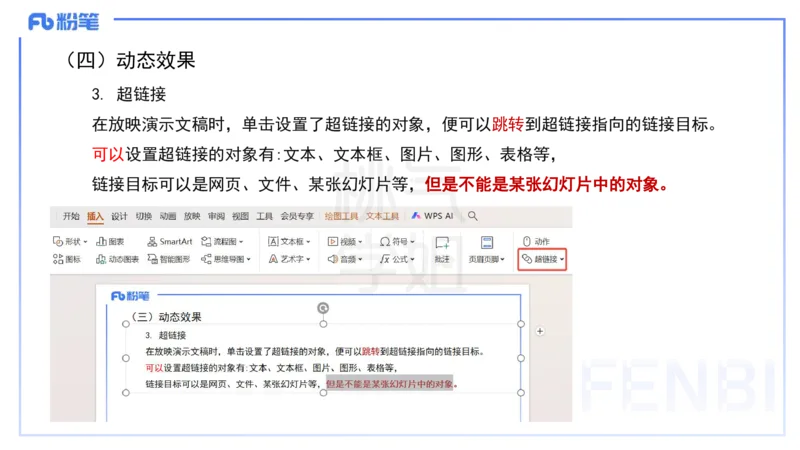Screen dimensions: 800x450
Task: Click the large red word 跳转
Action: pyautogui.click(x=508, y=124)
